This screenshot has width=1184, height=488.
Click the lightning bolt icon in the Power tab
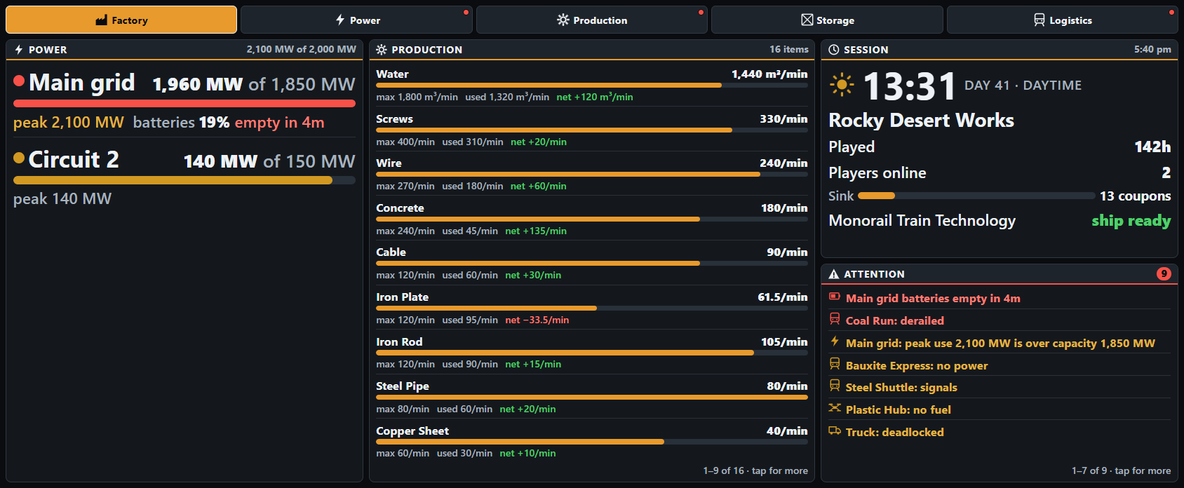(x=340, y=20)
